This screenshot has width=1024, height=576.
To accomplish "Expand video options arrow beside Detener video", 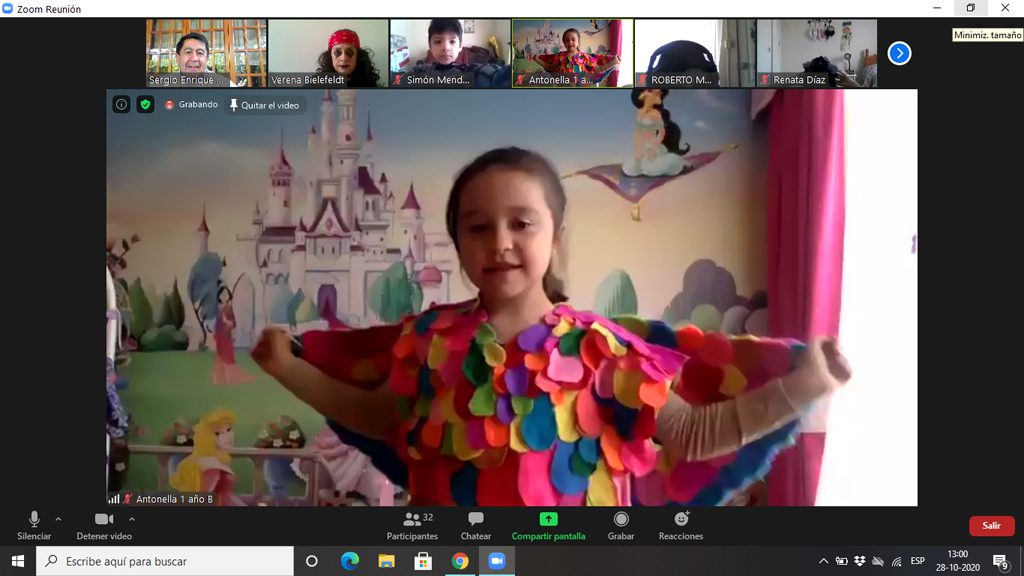I will tap(132, 519).
